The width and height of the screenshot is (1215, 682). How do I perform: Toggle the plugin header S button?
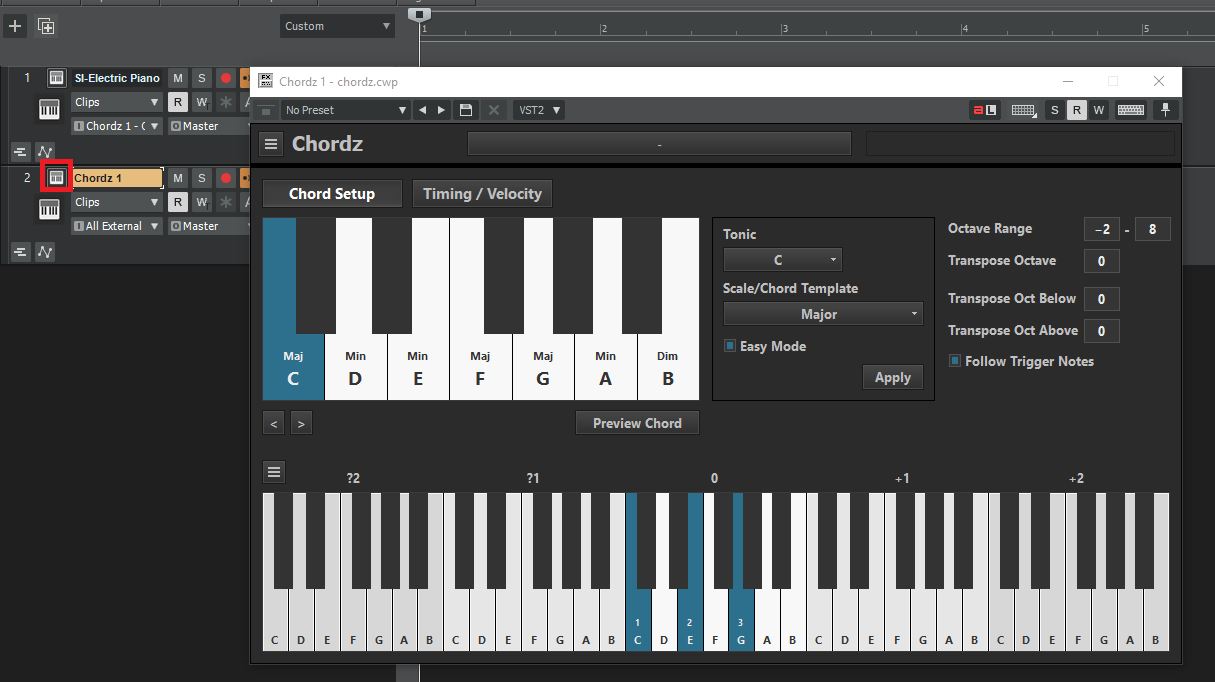1054,110
